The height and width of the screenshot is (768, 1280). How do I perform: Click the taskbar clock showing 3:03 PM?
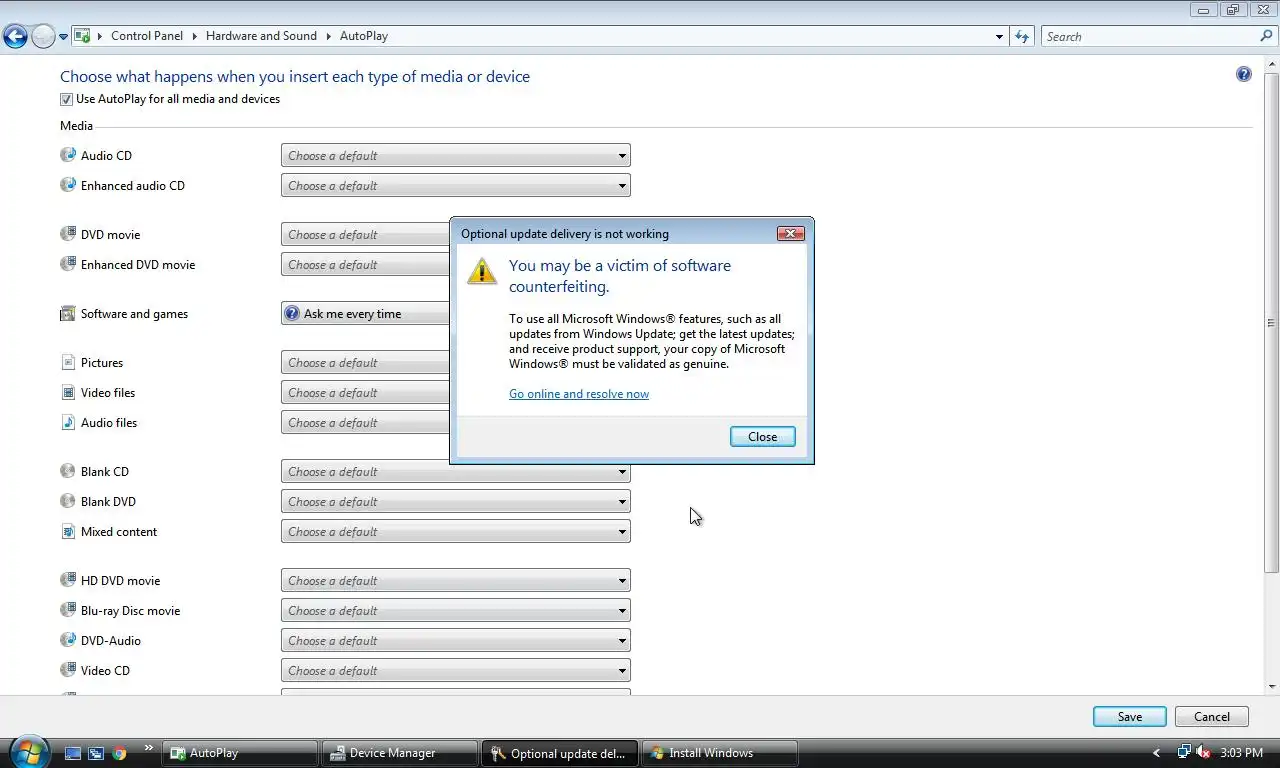[1242, 752]
